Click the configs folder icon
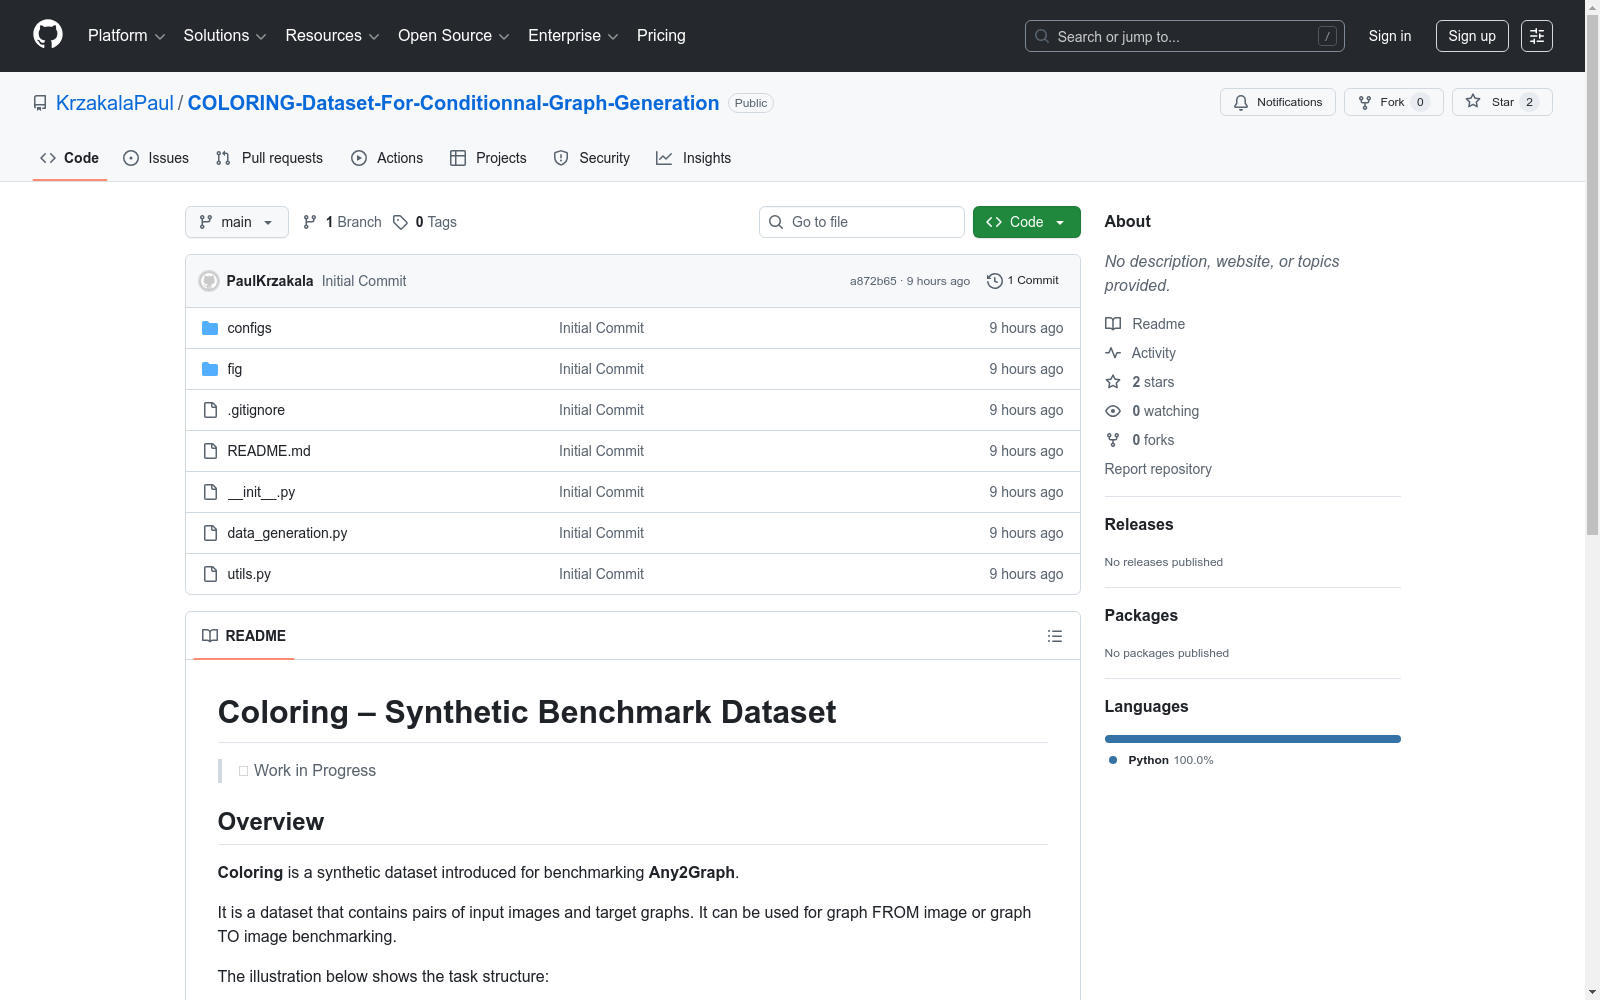Viewport: 1600px width, 1000px height. click(x=210, y=328)
